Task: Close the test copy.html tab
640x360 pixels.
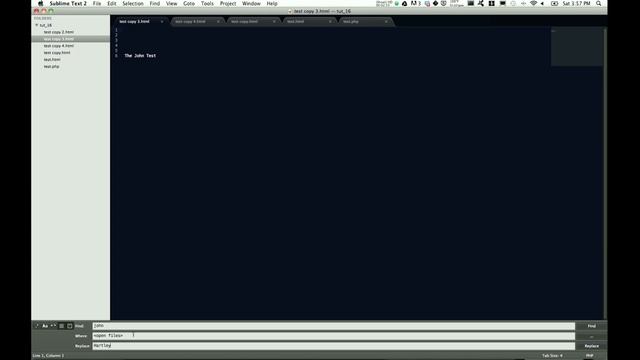Action: coord(274,21)
